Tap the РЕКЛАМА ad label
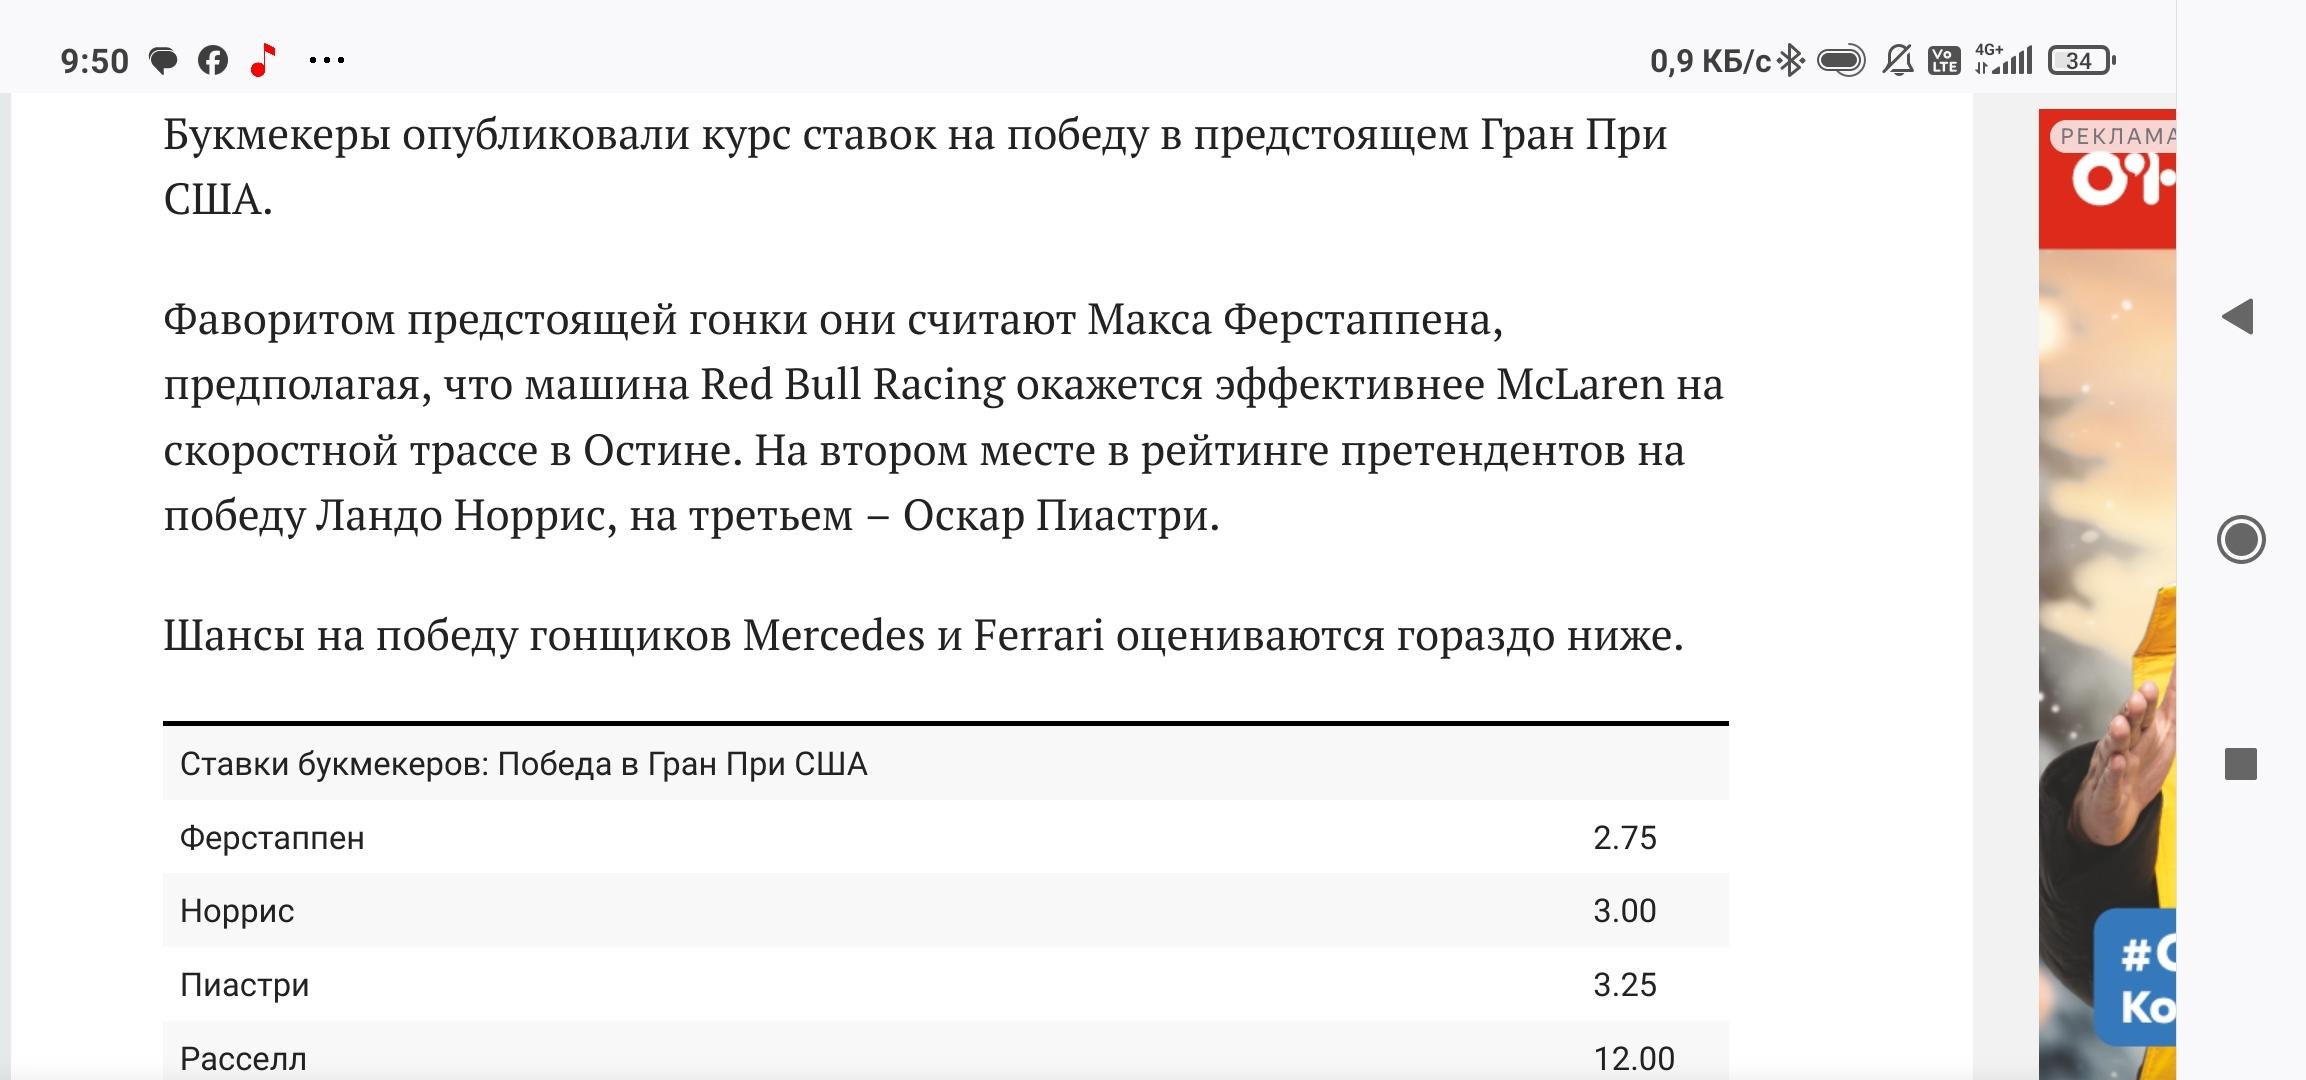Image resolution: width=2306 pixels, height=1080 pixels. point(2113,136)
